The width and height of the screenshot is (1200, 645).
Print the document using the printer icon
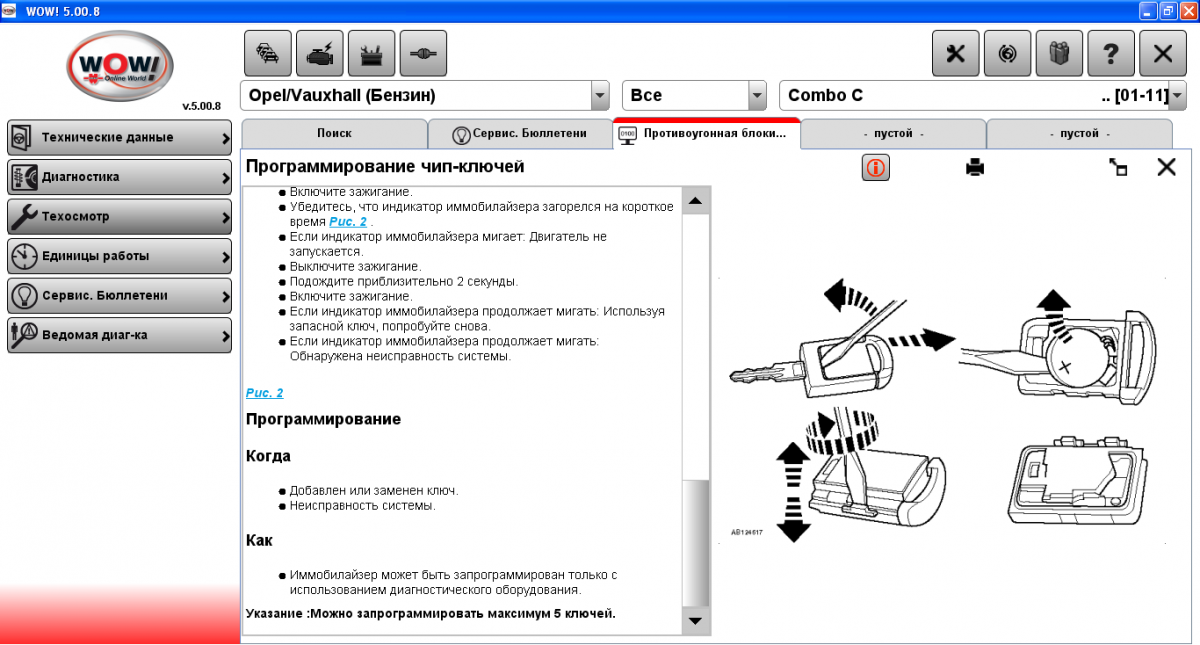pos(975,167)
